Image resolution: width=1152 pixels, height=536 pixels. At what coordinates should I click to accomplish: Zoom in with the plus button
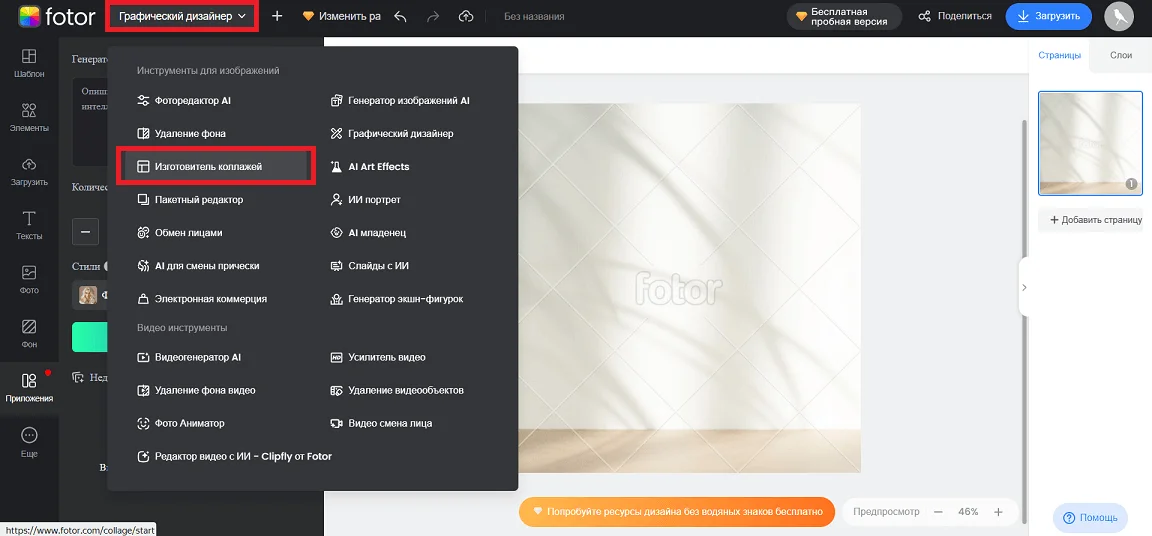998,512
